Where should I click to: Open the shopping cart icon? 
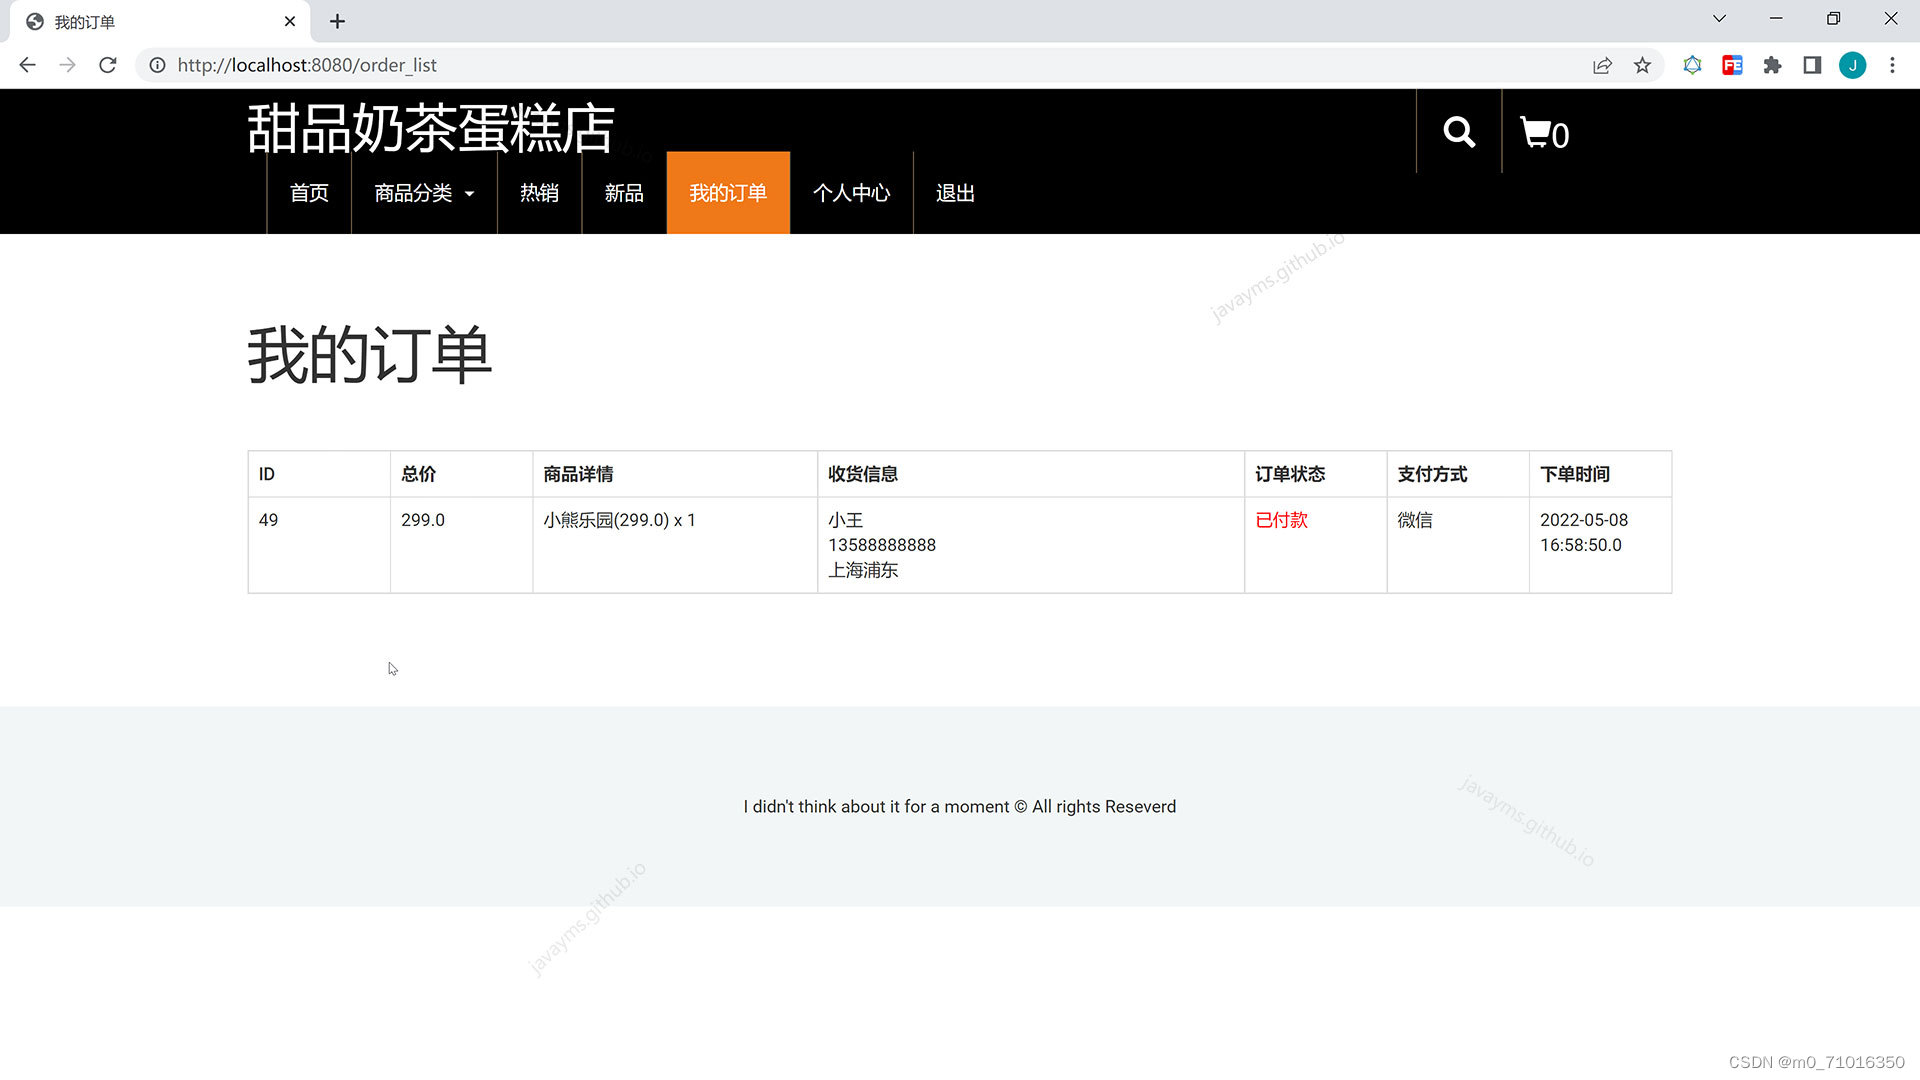(x=1540, y=132)
